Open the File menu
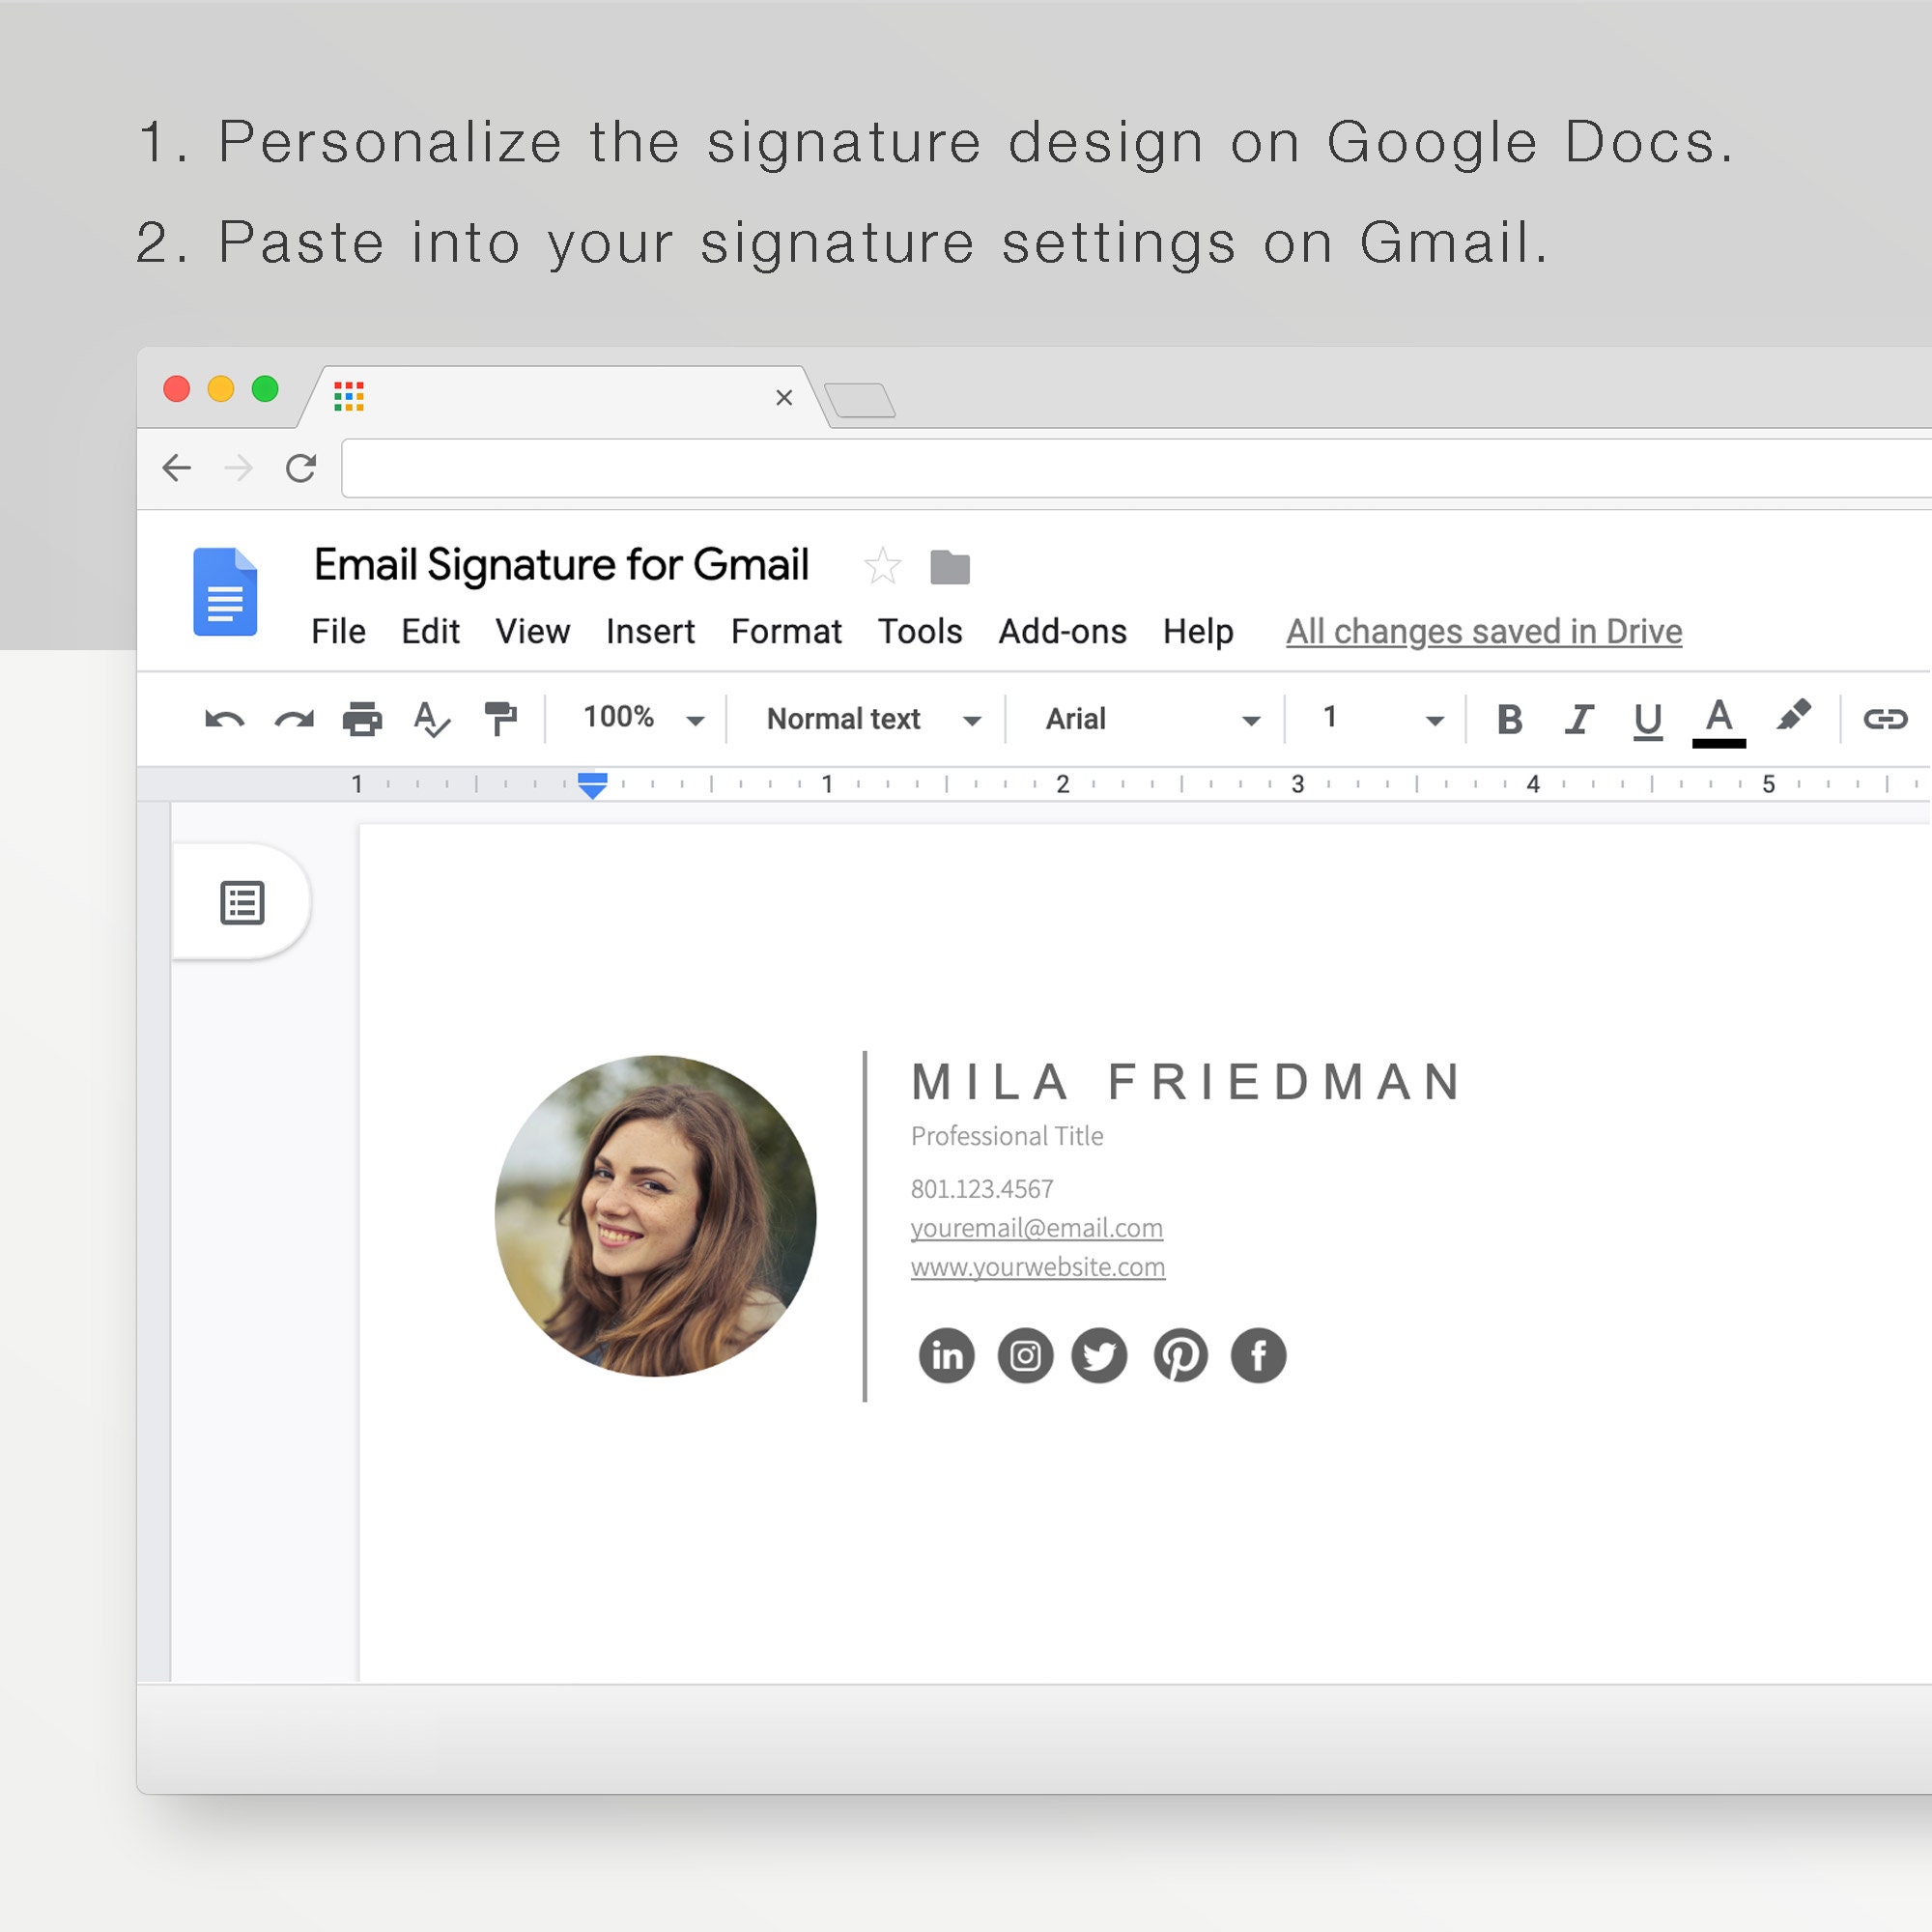 click(x=338, y=632)
